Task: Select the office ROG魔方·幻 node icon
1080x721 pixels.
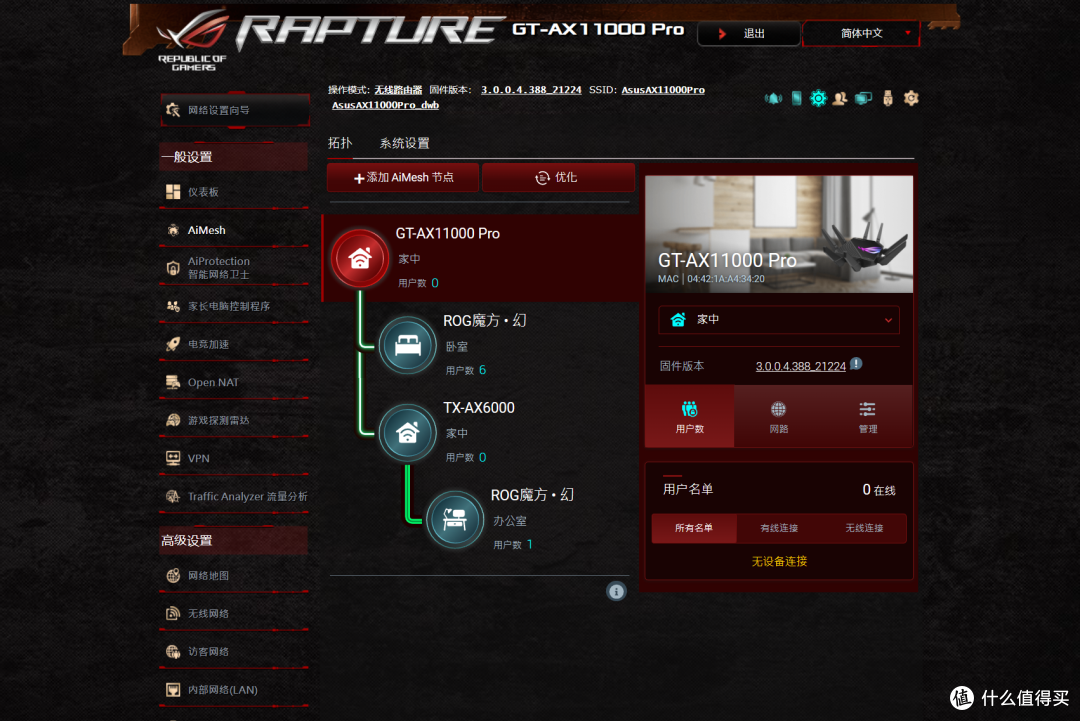Action: pos(455,519)
